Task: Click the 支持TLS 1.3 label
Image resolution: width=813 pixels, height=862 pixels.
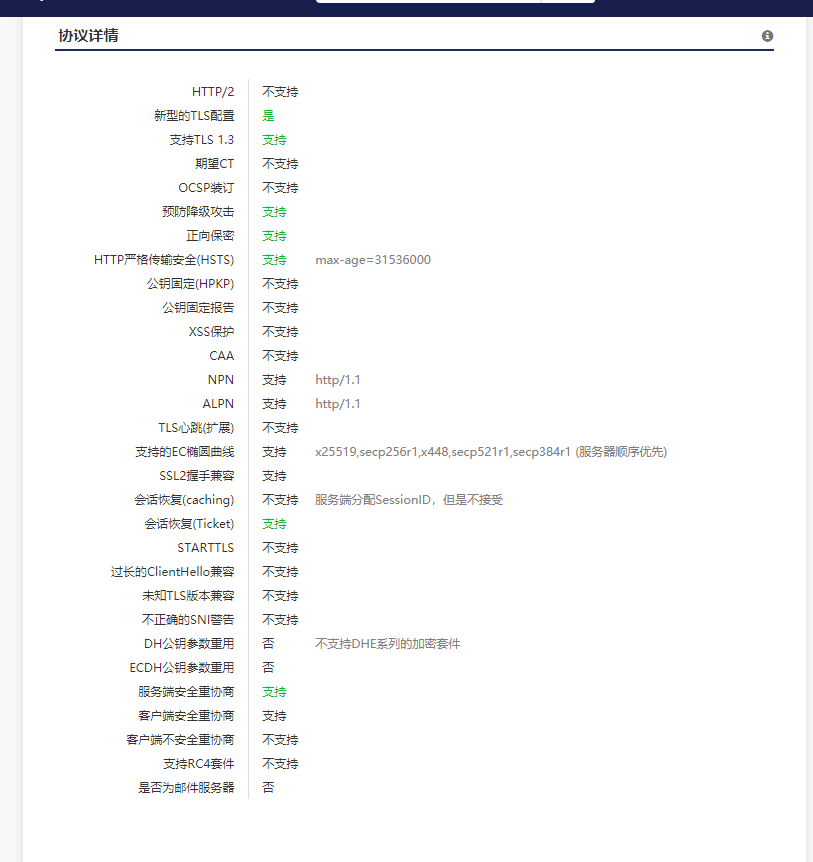Action: [x=202, y=140]
